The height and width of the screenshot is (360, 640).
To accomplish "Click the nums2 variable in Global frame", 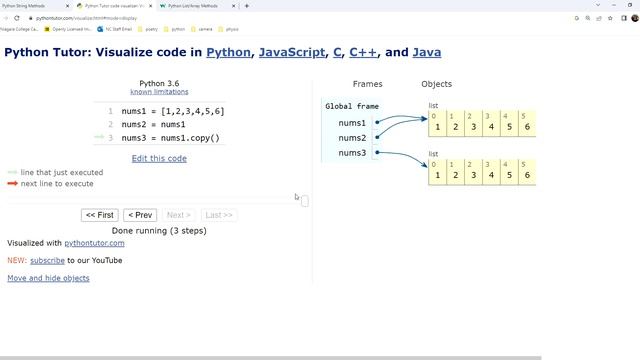I will (x=352, y=138).
